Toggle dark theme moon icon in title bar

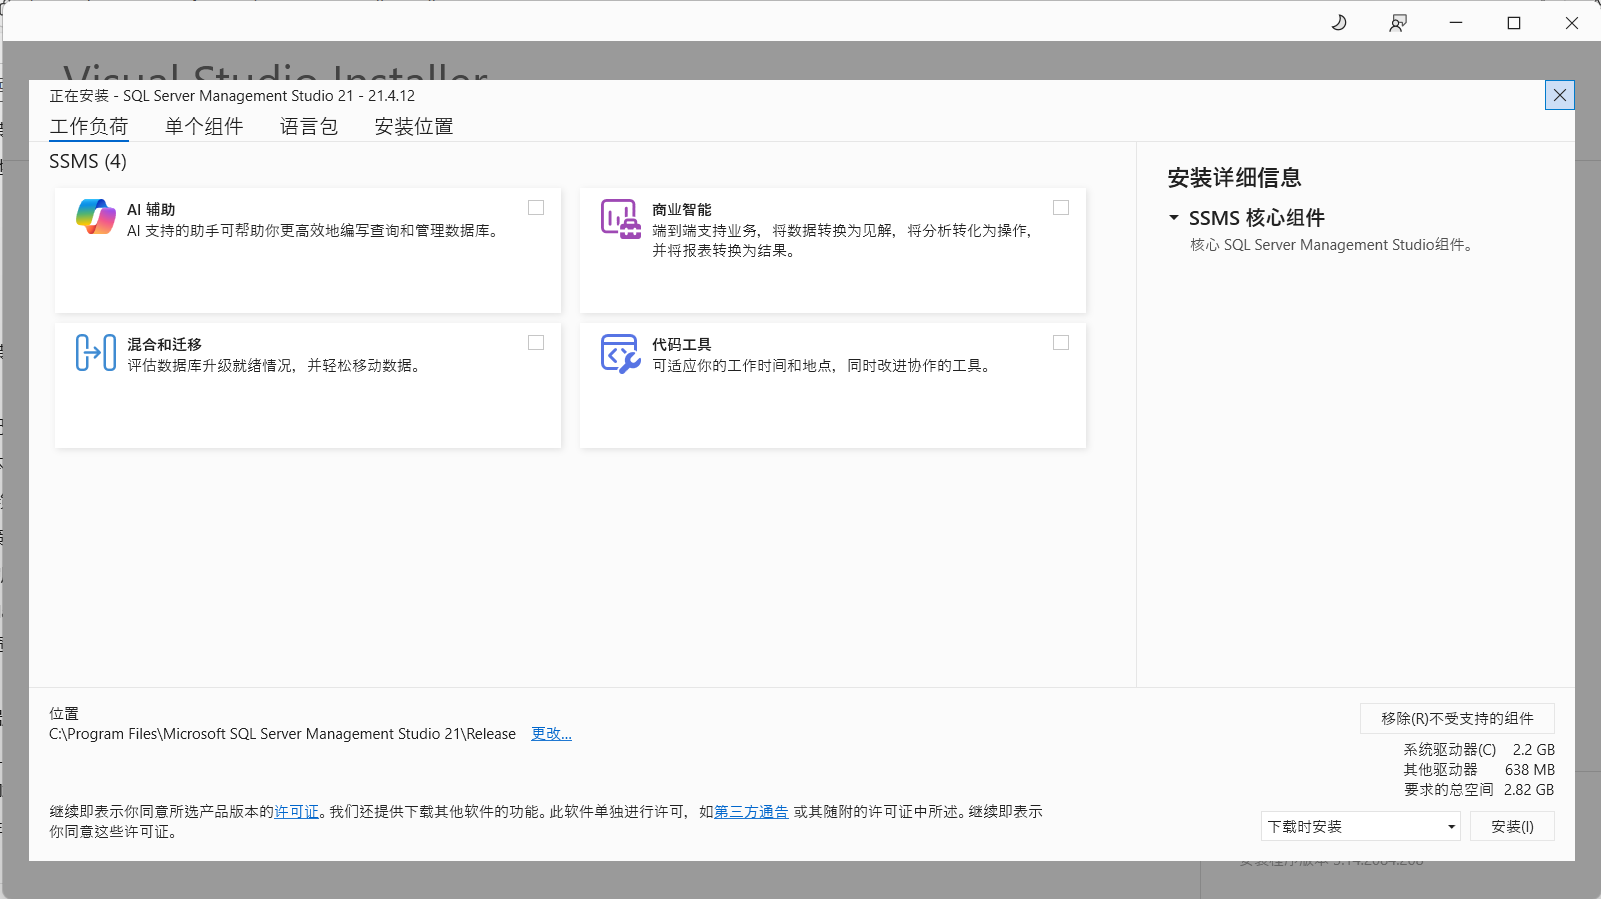pos(1339,23)
